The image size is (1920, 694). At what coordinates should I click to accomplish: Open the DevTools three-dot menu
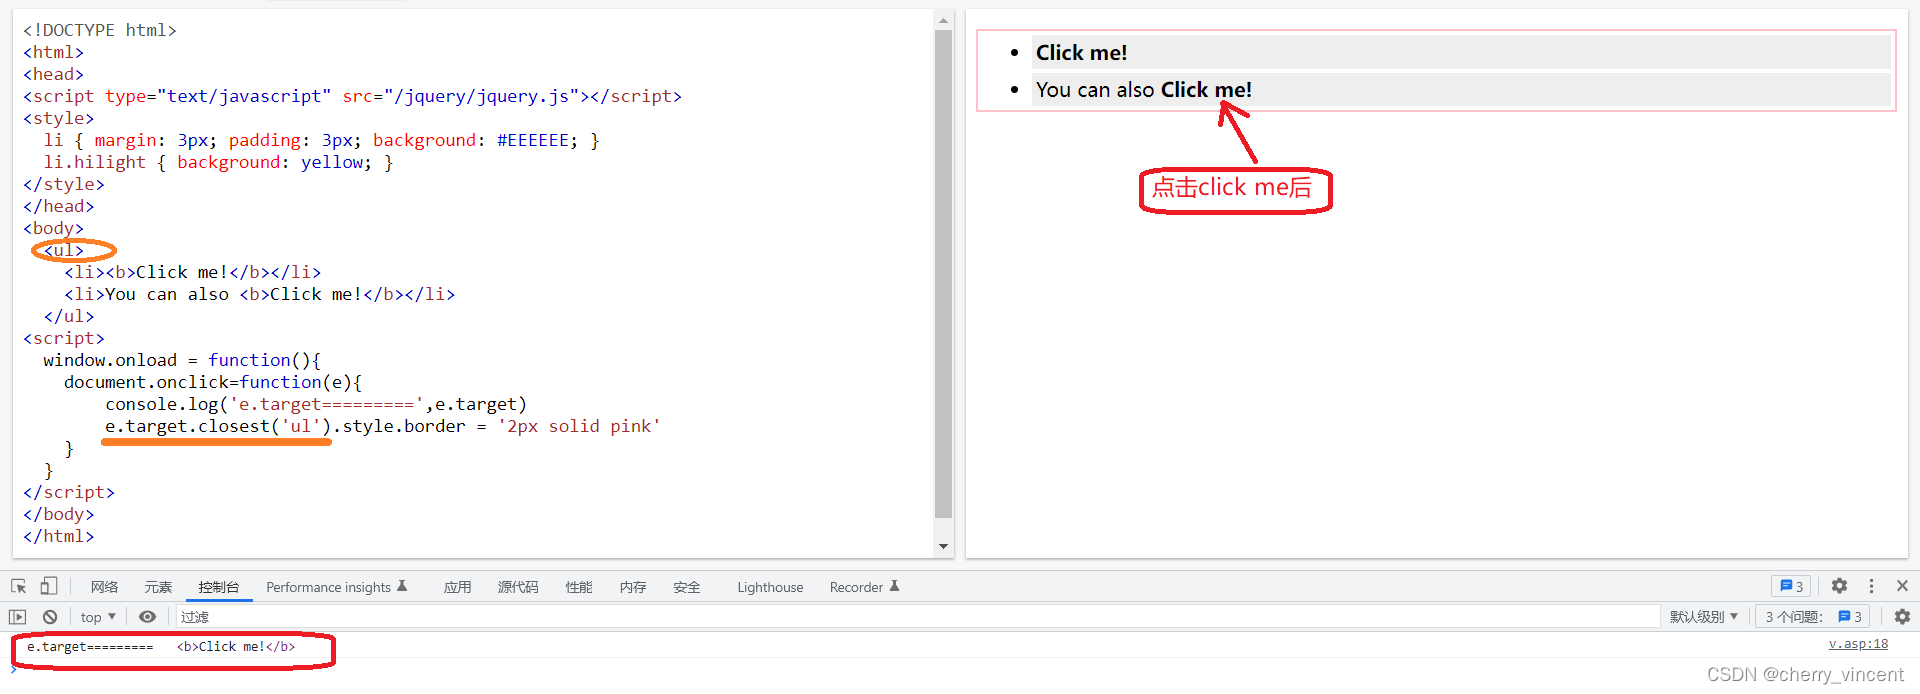point(1871,586)
